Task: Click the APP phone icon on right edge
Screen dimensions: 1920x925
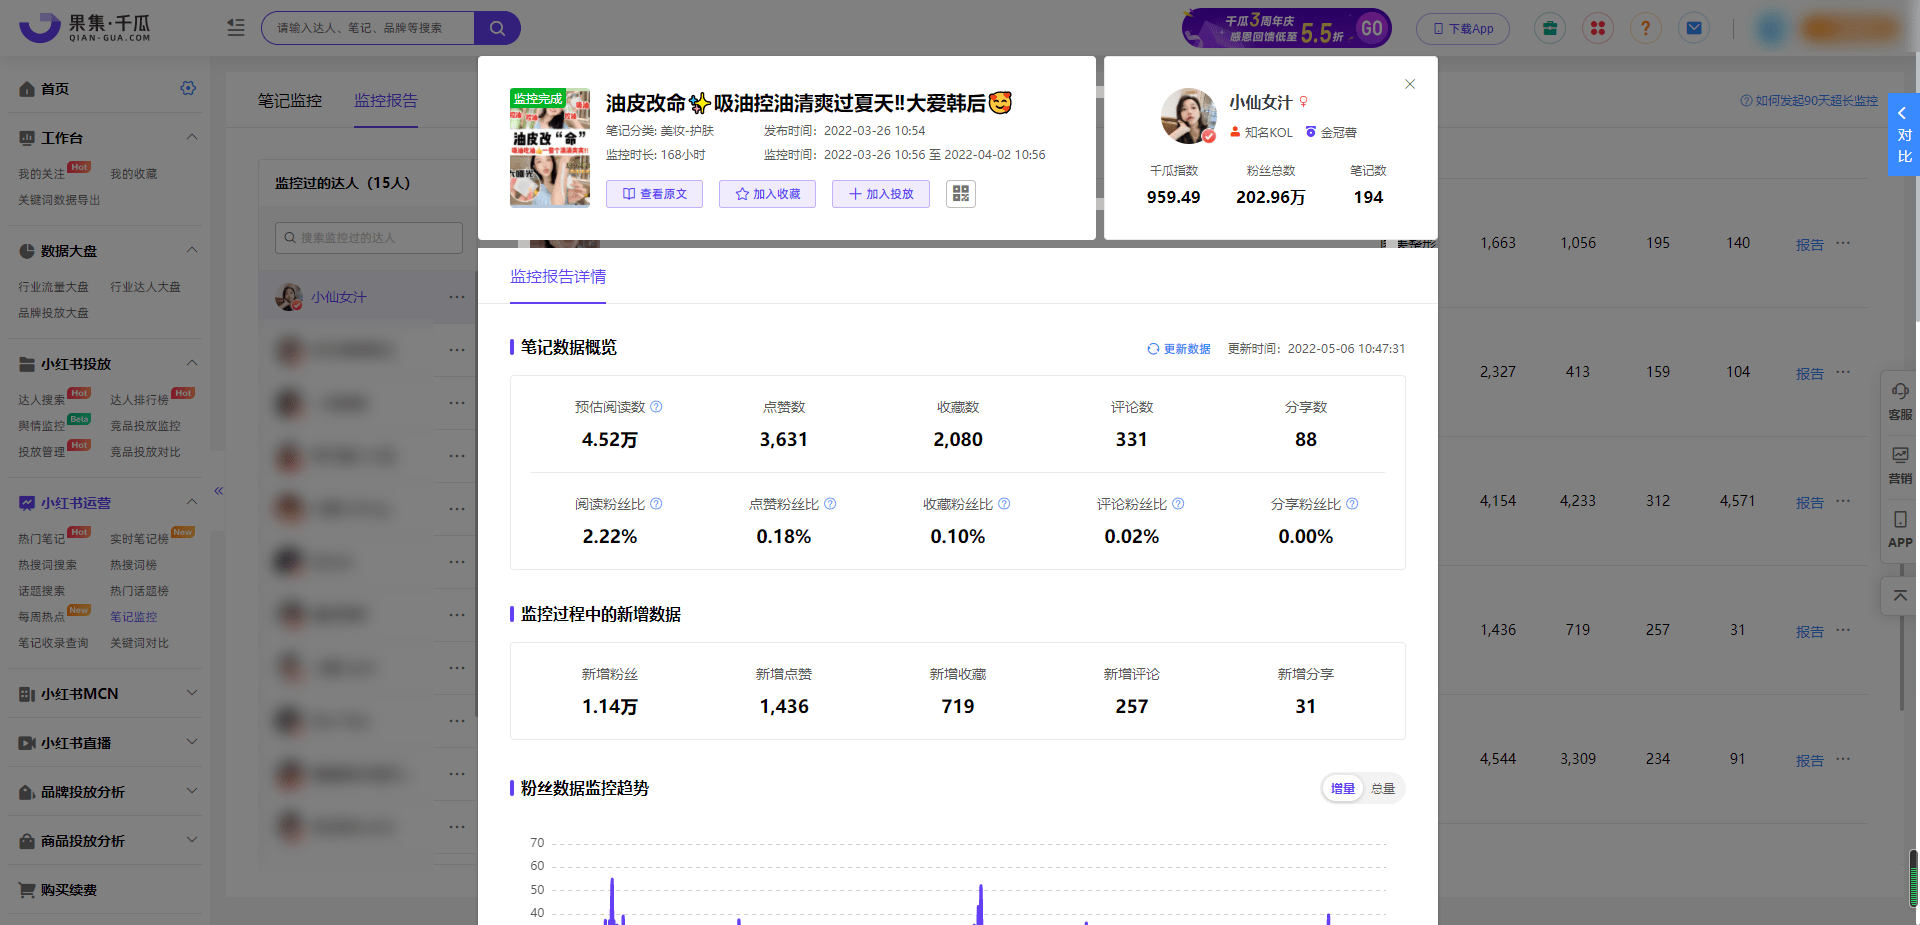Action: click(1900, 529)
